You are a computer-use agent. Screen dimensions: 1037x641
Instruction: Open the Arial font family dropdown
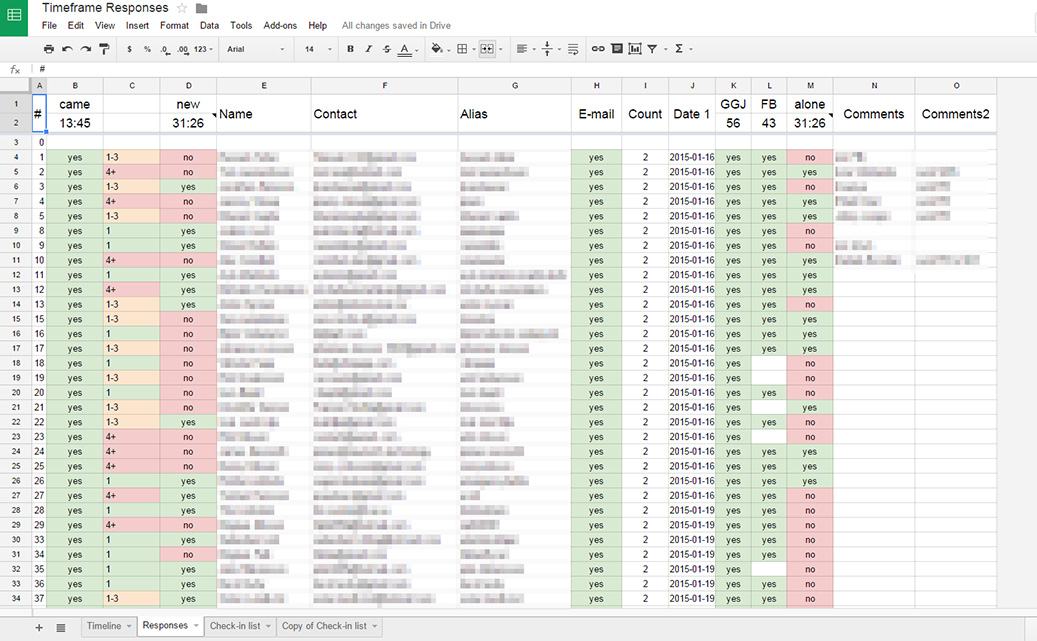click(255, 48)
